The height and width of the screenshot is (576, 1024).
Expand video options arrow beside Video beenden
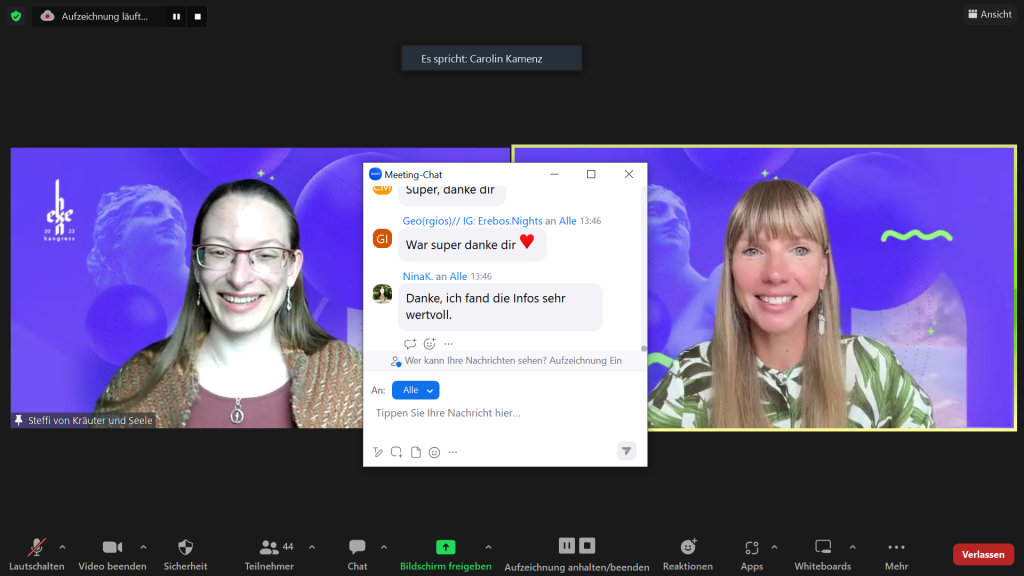point(143,547)
